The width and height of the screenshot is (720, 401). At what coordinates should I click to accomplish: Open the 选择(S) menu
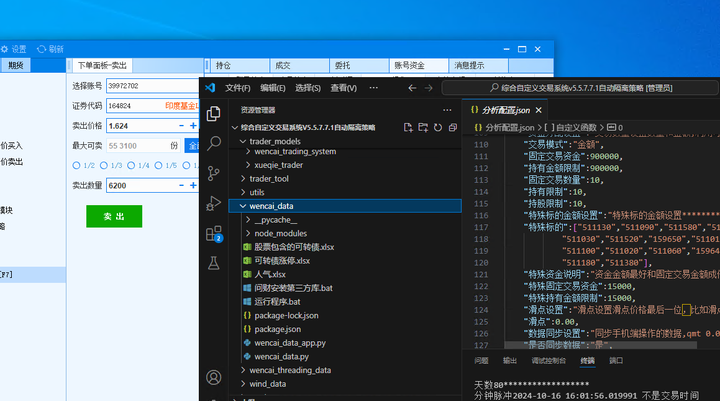pos(308,88)
